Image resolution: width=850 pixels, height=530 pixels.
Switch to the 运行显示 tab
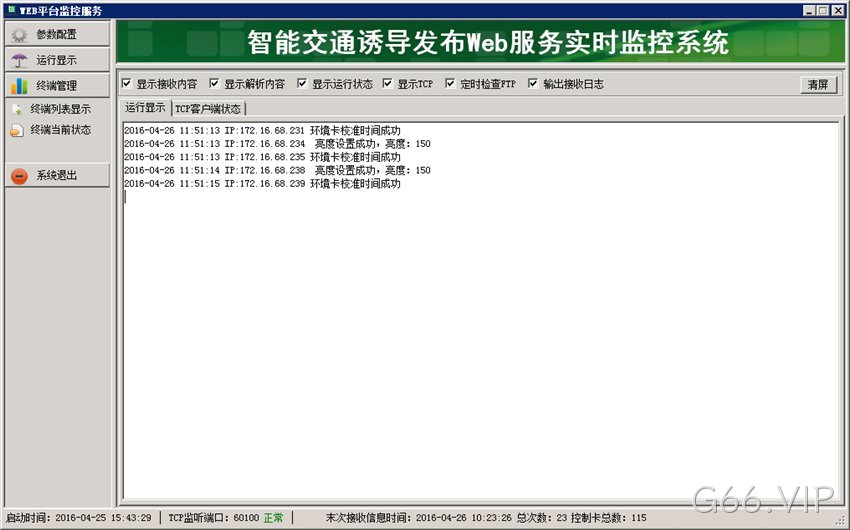[x=145, y=107]
